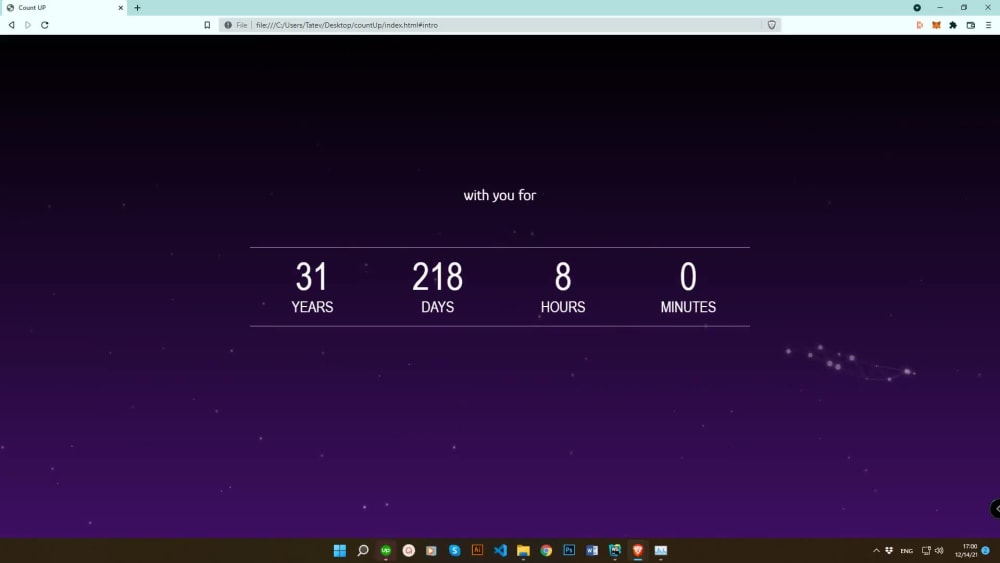Image resolution: width=1000 pixels, height=563 pixels.
Task: Open Visual Studio Code from taskbar
Action: coord(501,550)
